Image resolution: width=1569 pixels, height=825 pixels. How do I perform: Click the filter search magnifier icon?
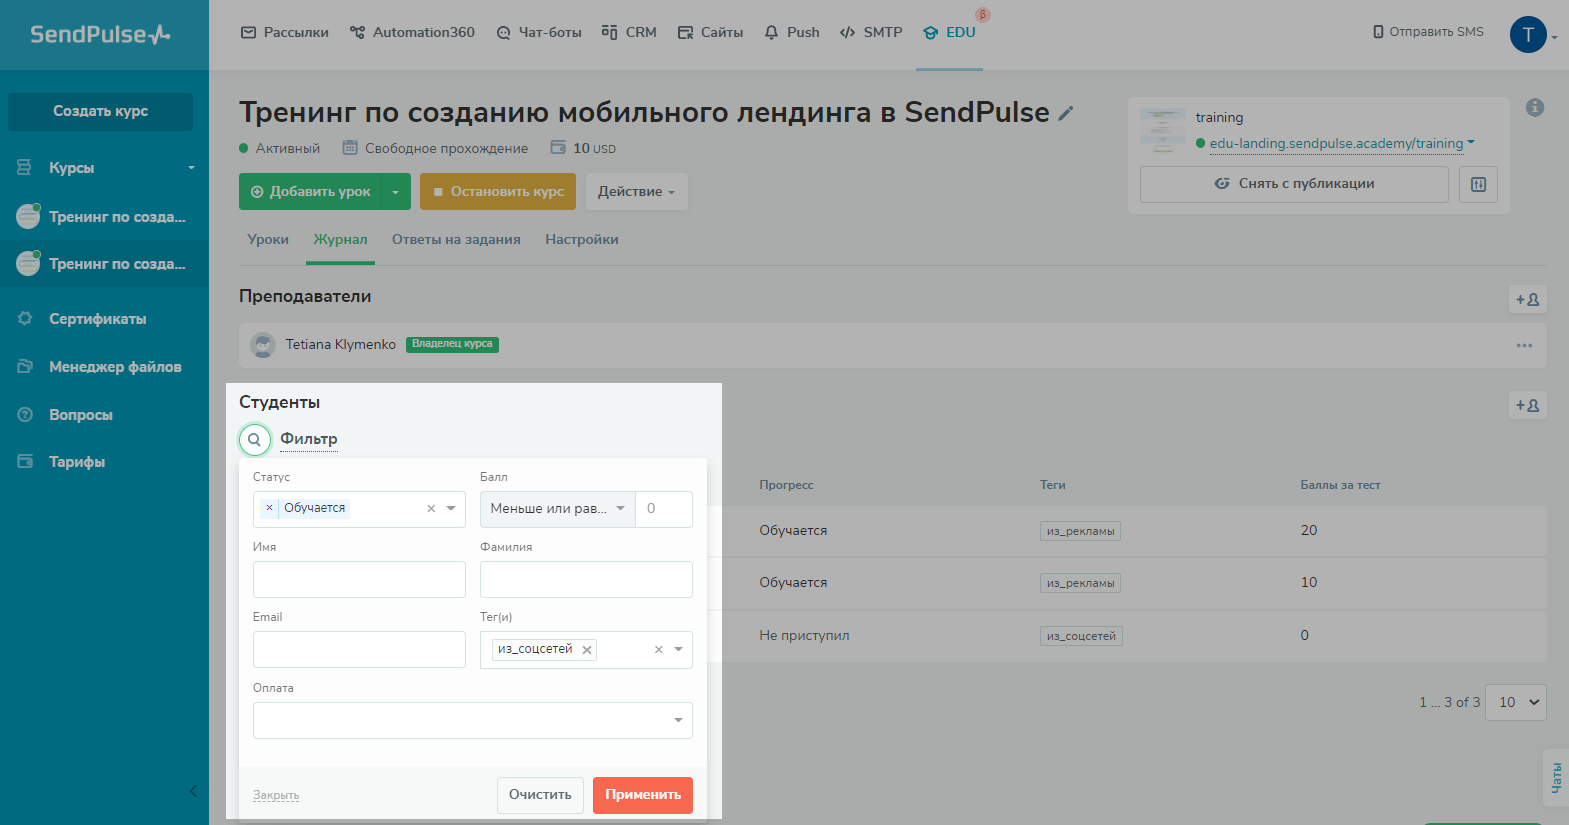(255, 439)
